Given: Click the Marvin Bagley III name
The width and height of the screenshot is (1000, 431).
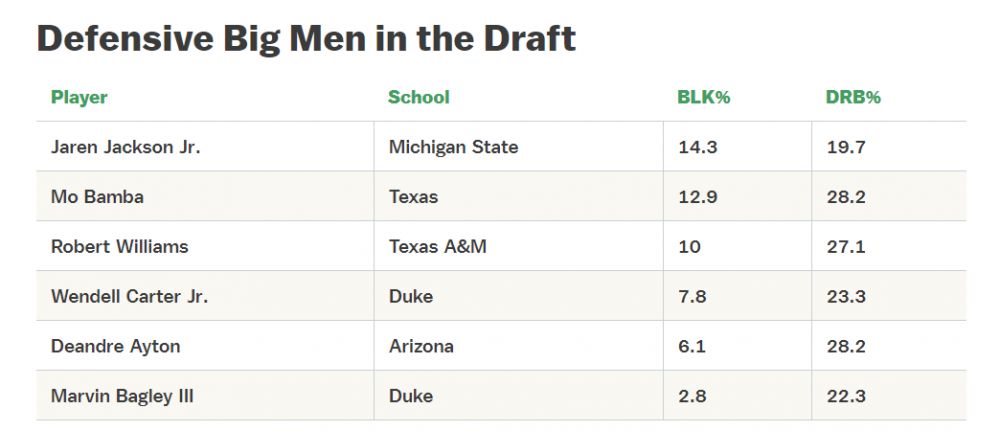Looking at the screenshot, I should click(122, 396).
